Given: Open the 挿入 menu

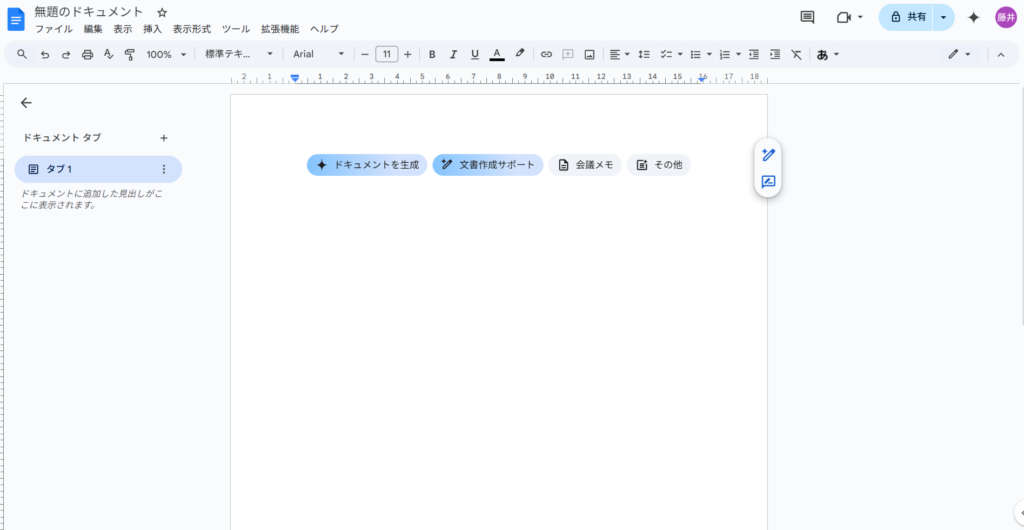Looking at the screenshot, I should tap(153, 29).
